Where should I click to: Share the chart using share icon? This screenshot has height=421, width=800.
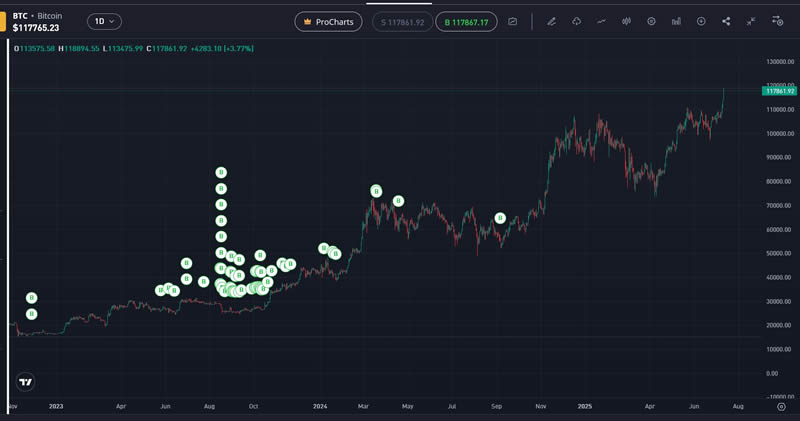726,21
